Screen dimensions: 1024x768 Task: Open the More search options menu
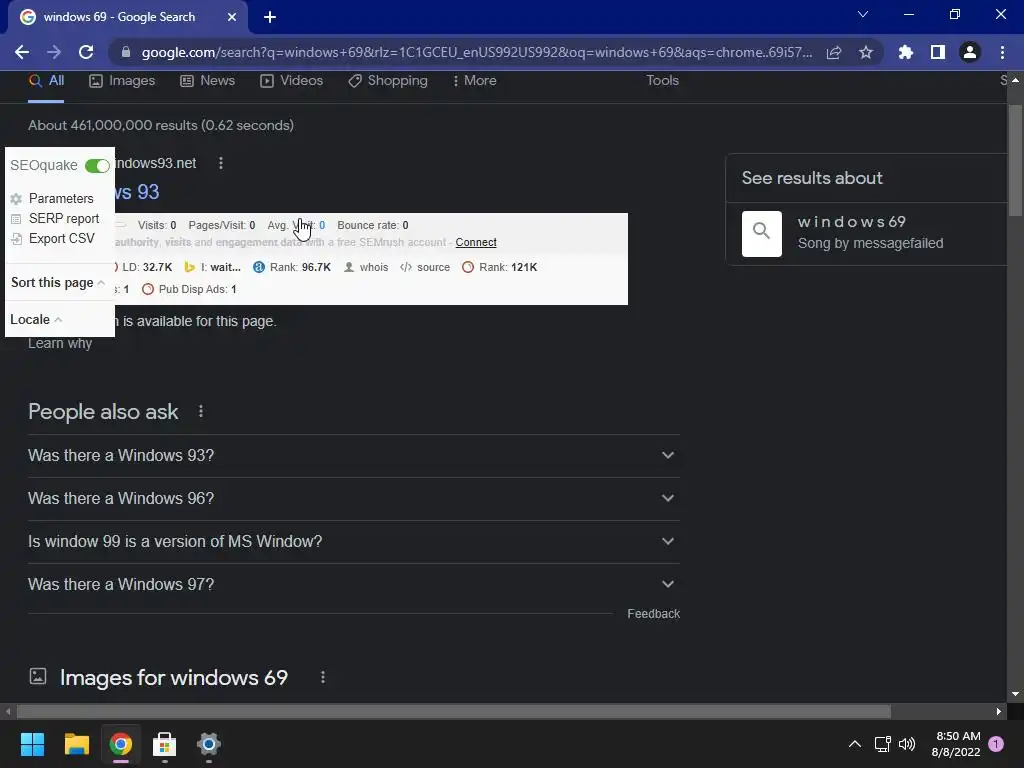pyautogui.click(x=474, y=81)
